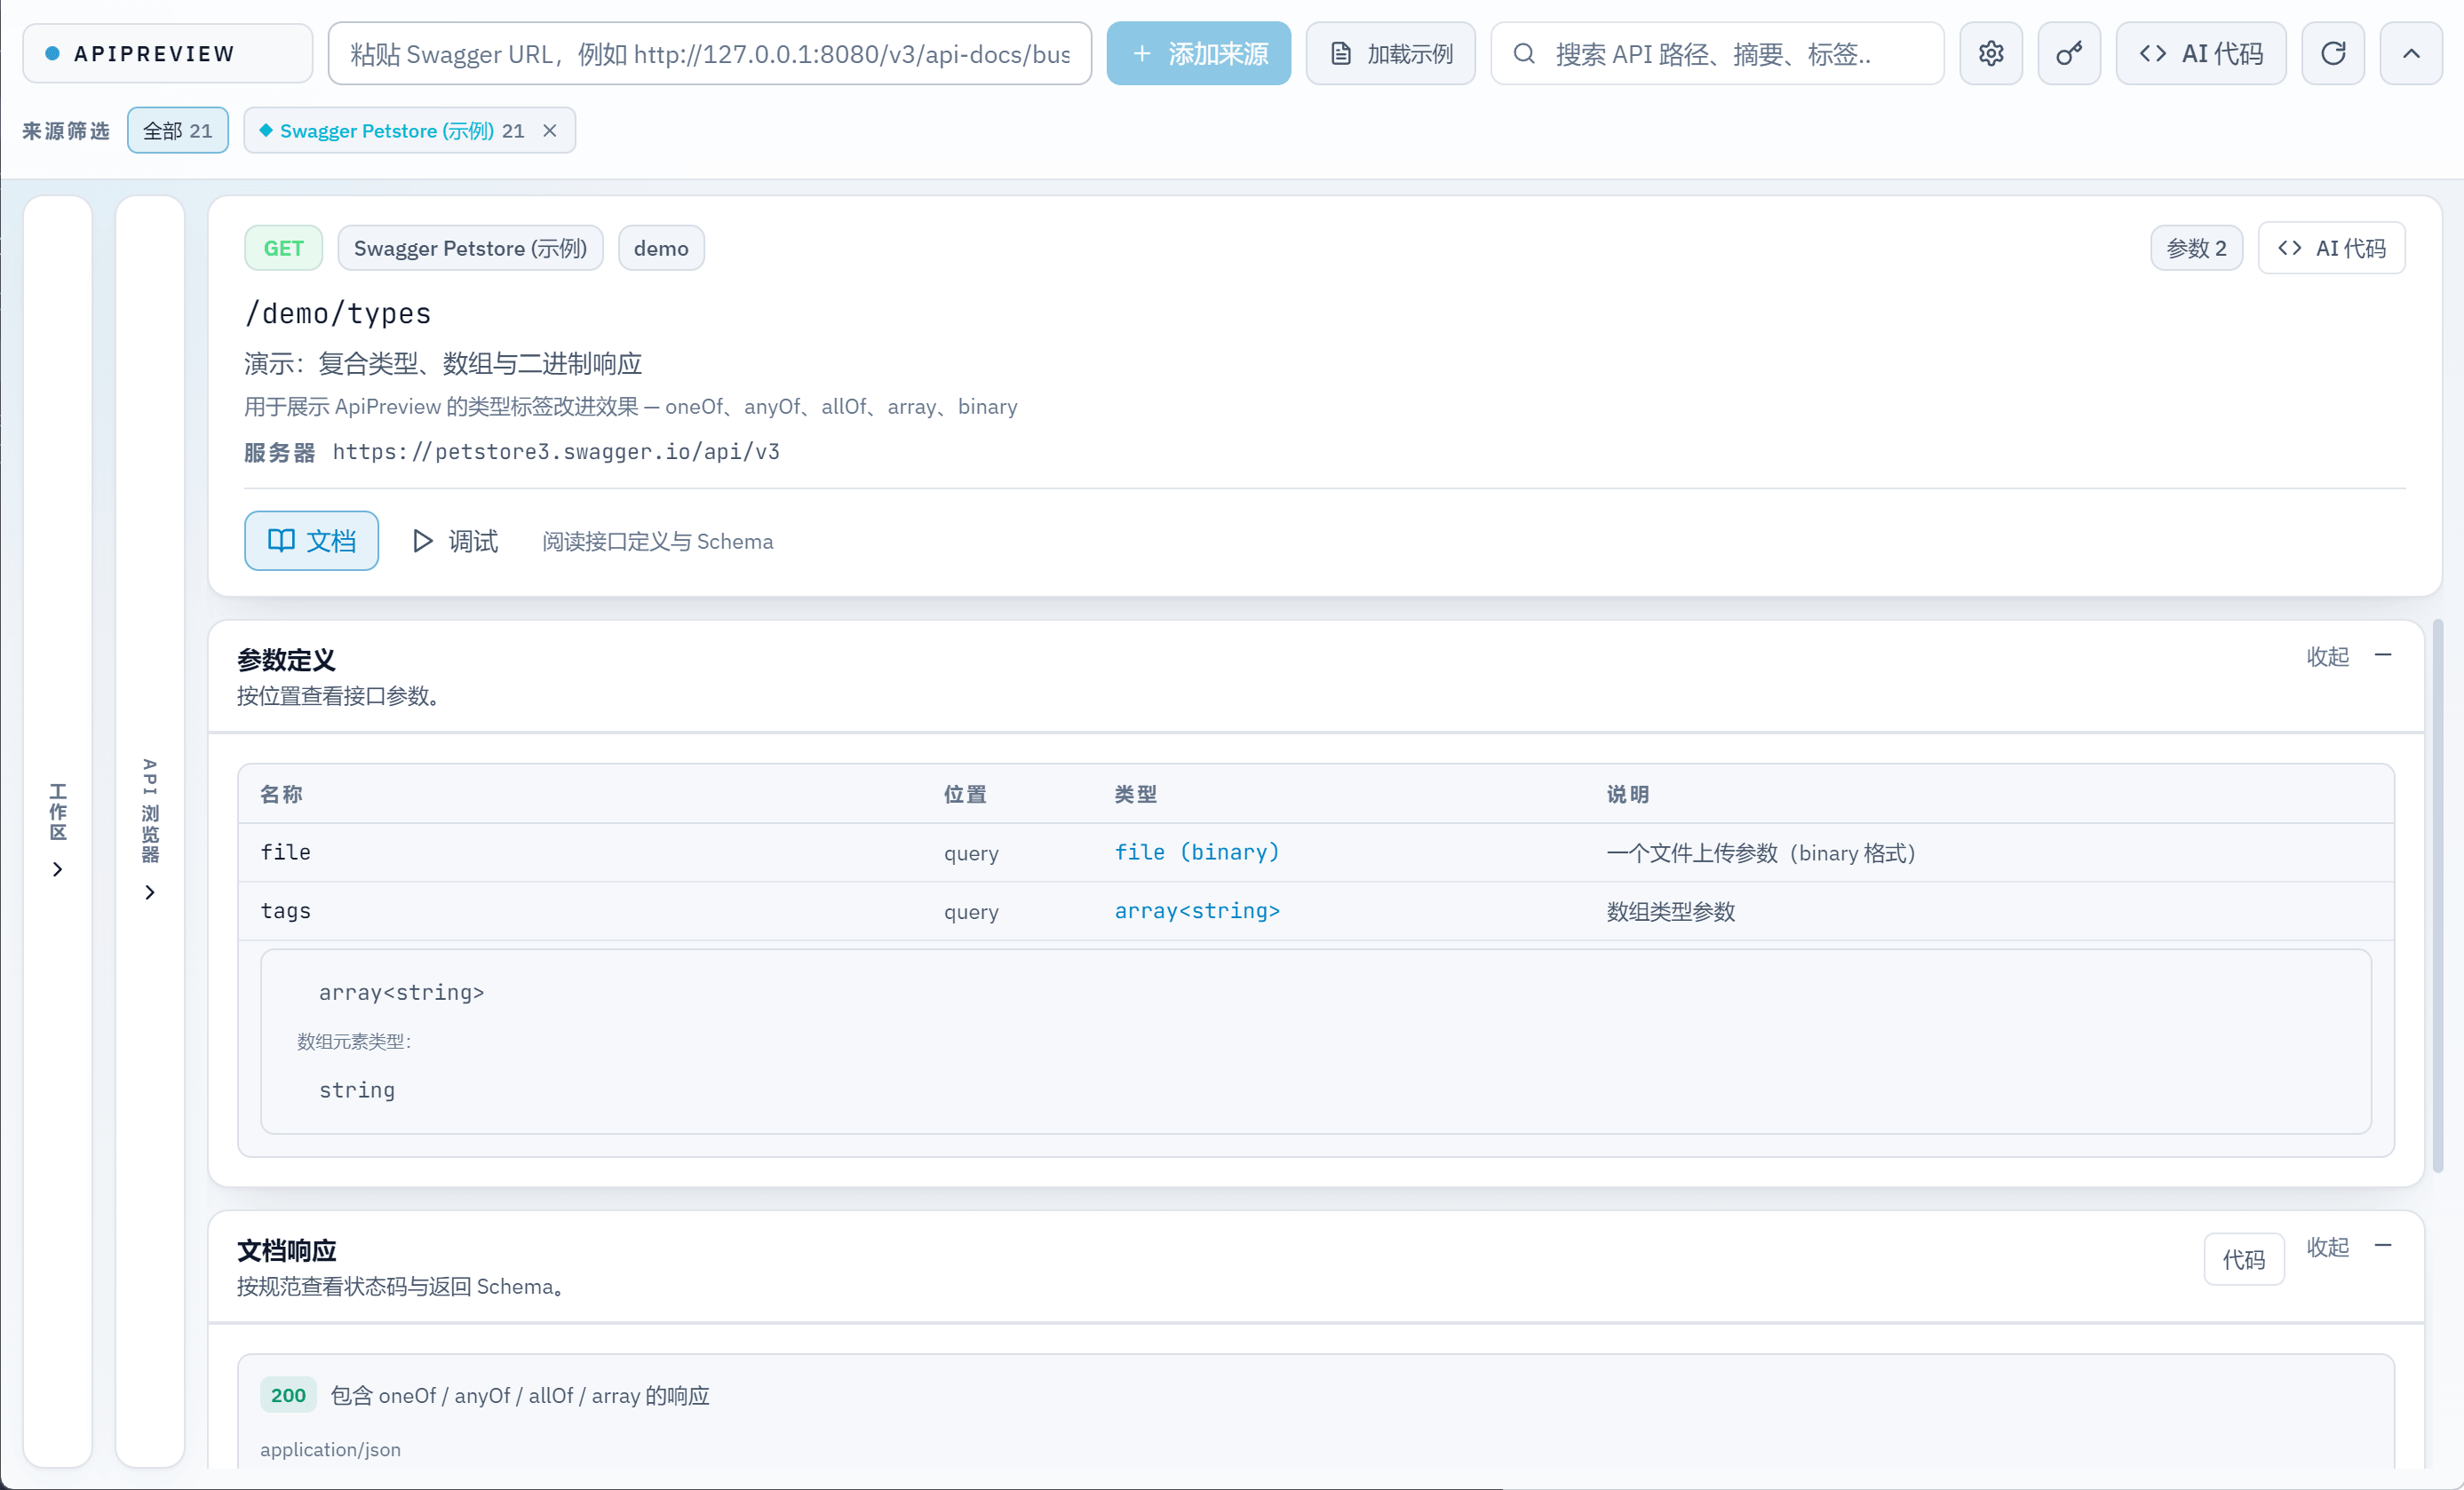The height and width of the screenshot is (1490, 2464).
Task: Open AI 代码 in the top toolbar
Action: point(2200,53)
